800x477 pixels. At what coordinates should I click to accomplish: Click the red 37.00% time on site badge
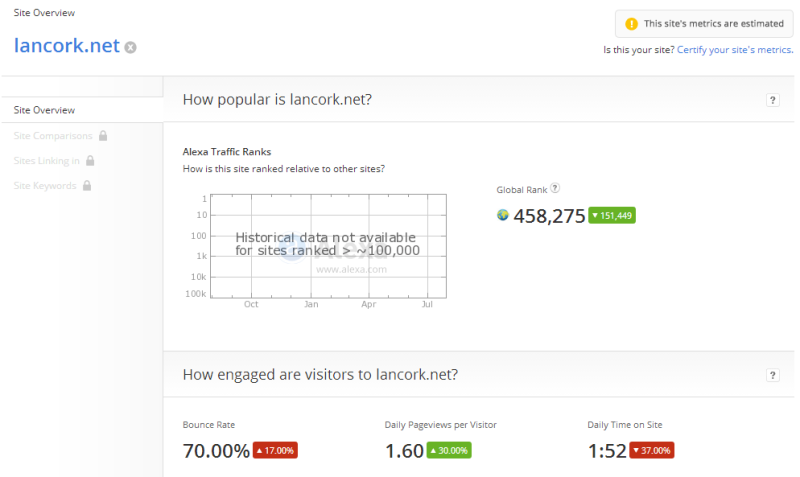[651, 451]
